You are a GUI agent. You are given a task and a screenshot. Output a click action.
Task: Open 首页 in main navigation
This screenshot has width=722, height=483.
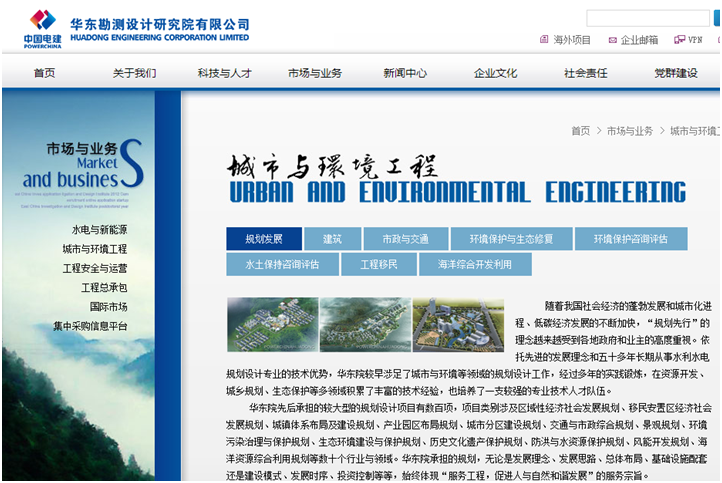(x=44, y=73)
